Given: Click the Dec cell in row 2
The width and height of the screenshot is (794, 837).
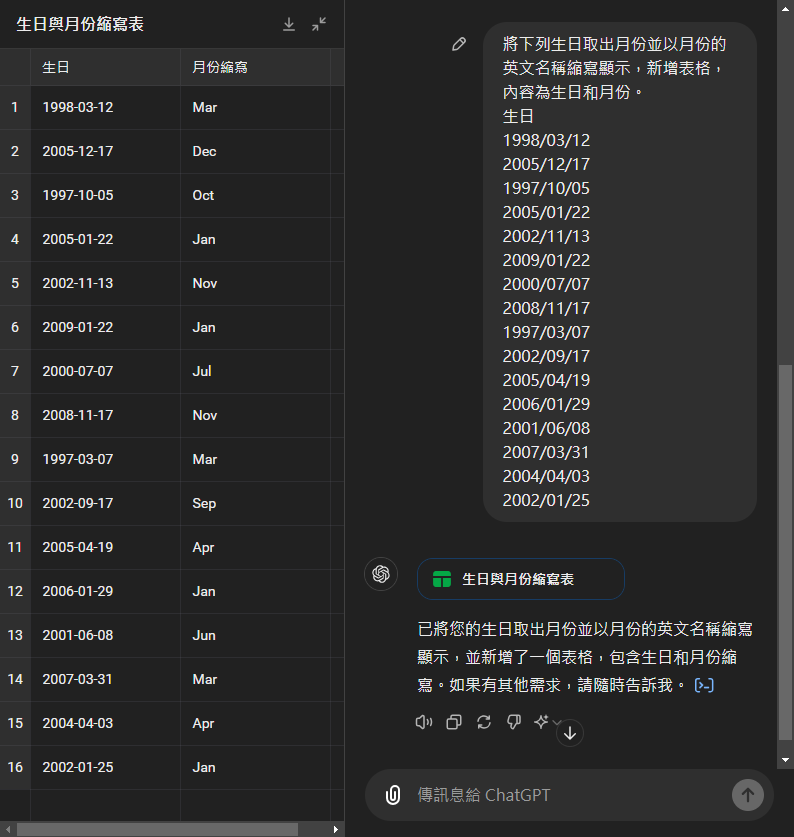Looking at the screenshot, I should click(x=255, y=152).
